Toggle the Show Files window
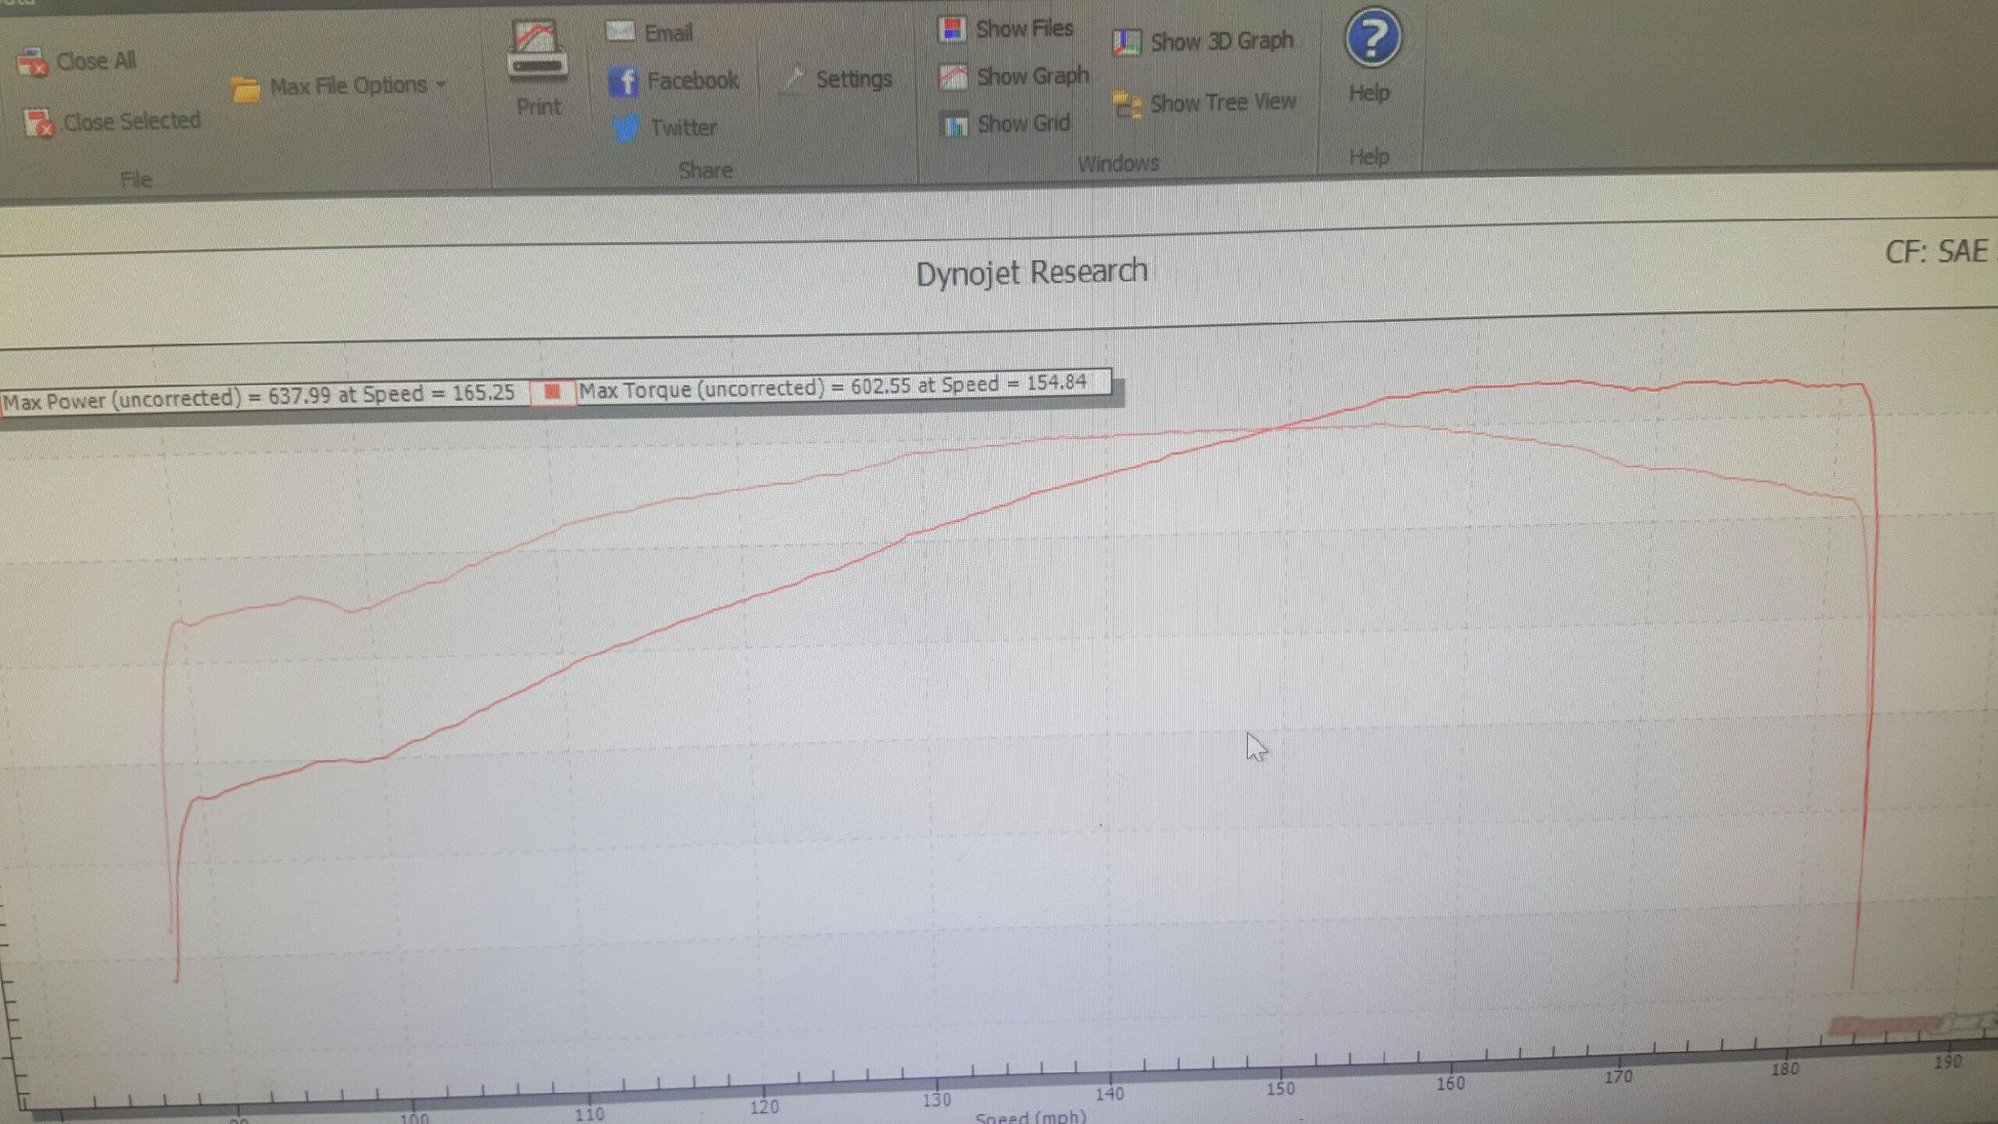Screen dimensions: 1998x1124 pyautogui.click(x=1005, y=29)
